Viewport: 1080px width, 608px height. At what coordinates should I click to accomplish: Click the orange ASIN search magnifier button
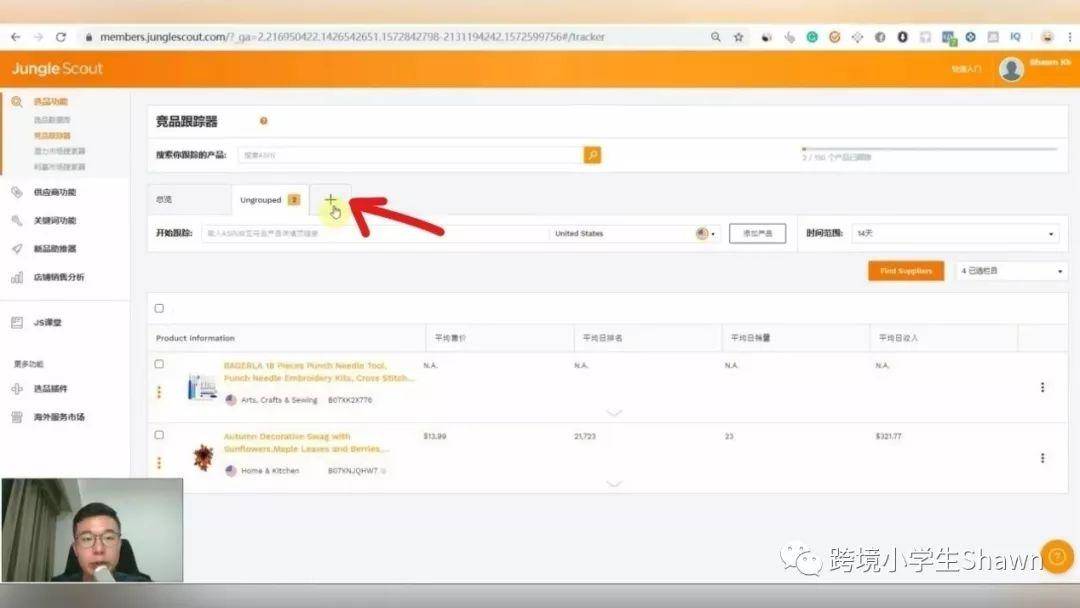[592, 155]
